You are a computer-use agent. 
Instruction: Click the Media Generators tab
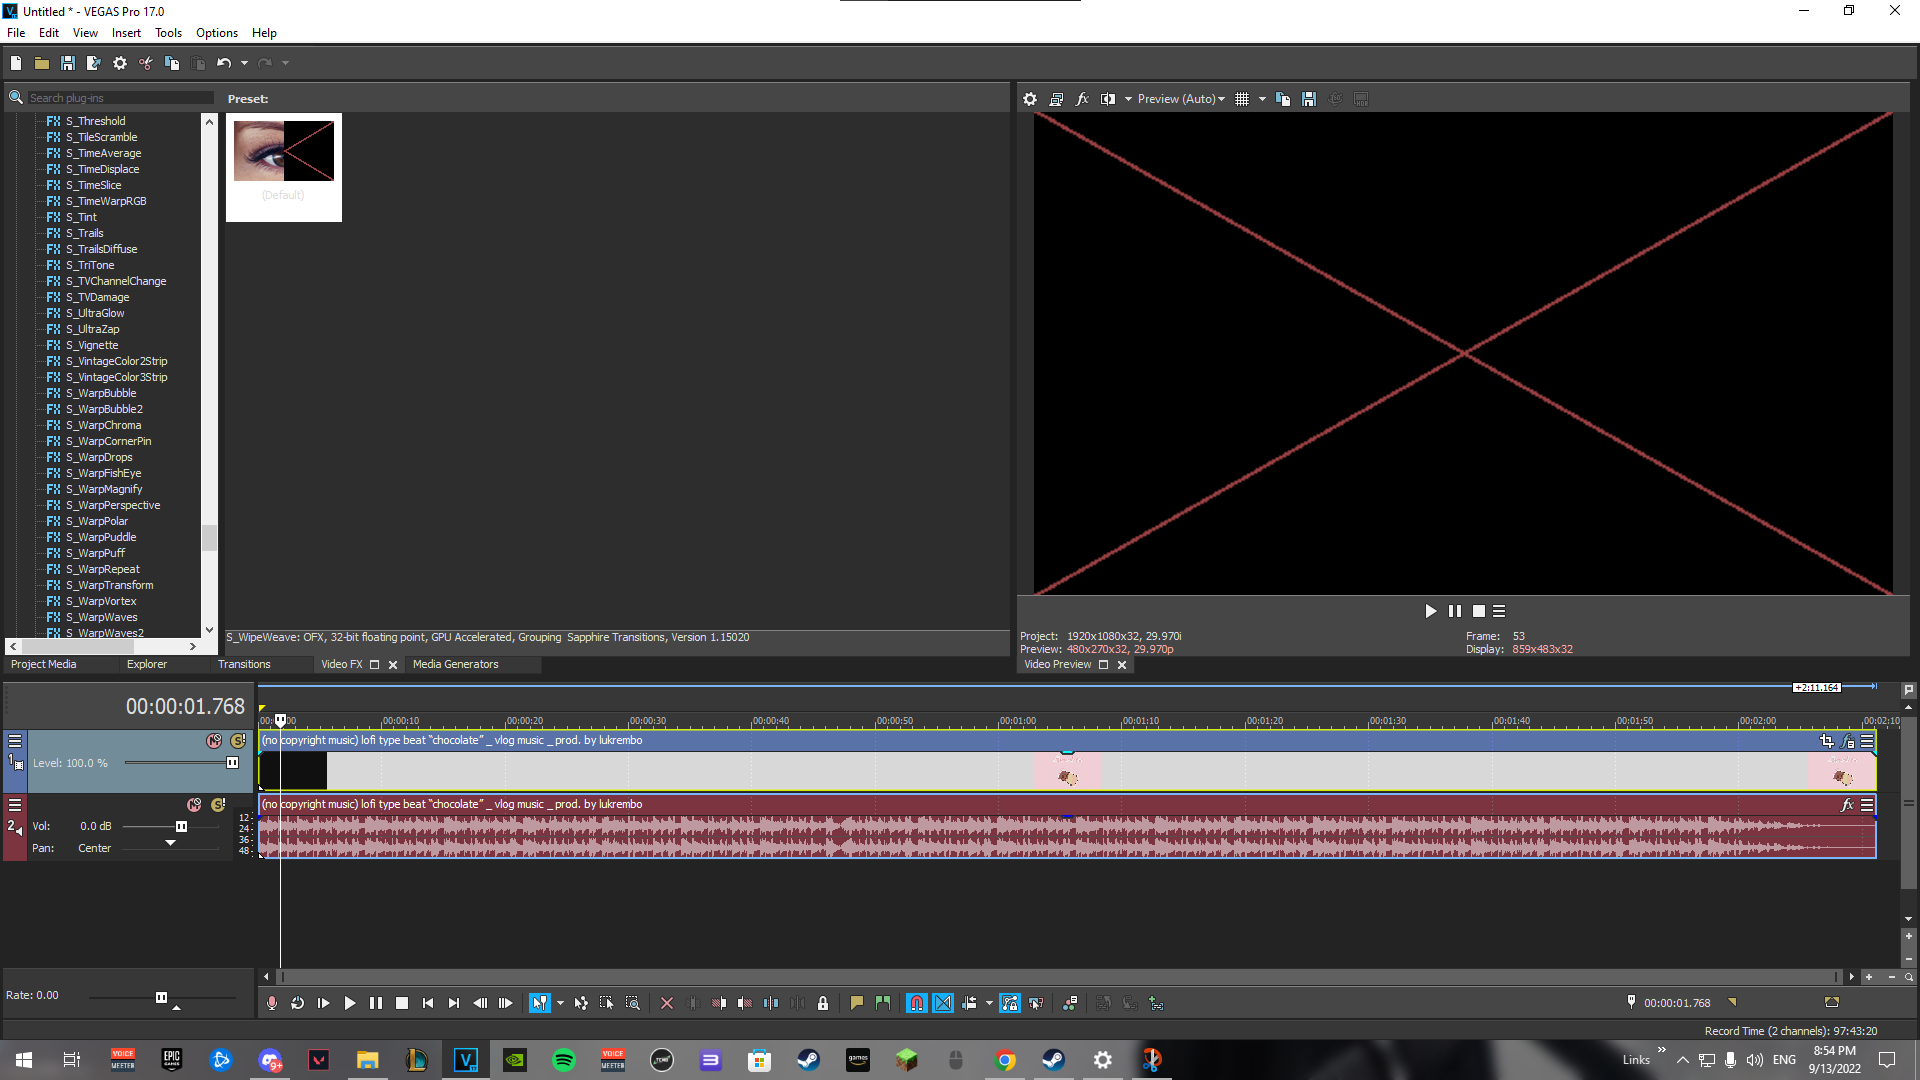[455, 664]
